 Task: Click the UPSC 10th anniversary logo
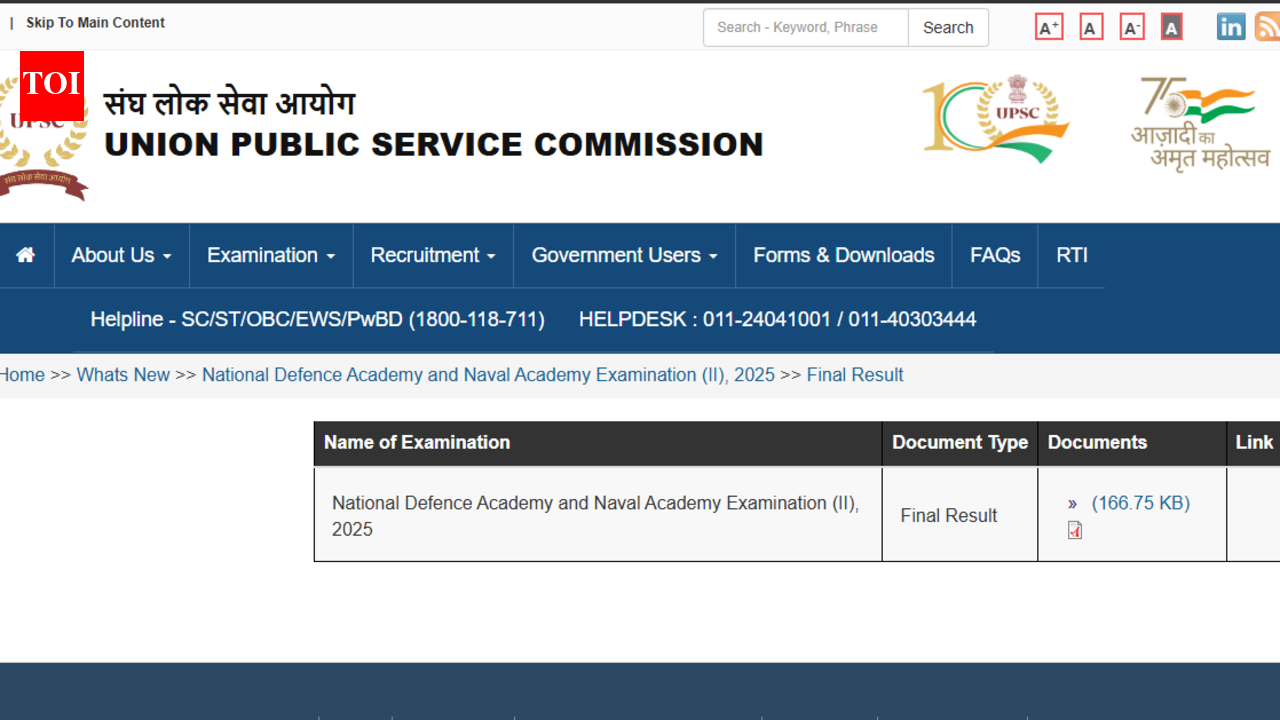tap(997, 117)
